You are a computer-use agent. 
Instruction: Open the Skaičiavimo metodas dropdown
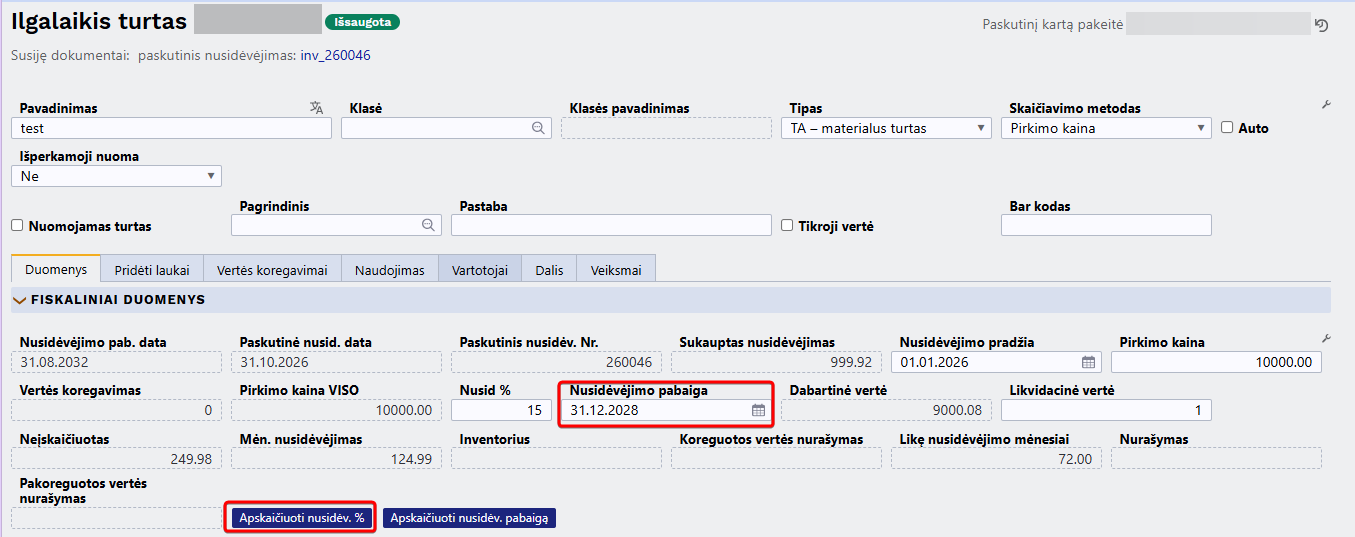tap(1106, 128)
